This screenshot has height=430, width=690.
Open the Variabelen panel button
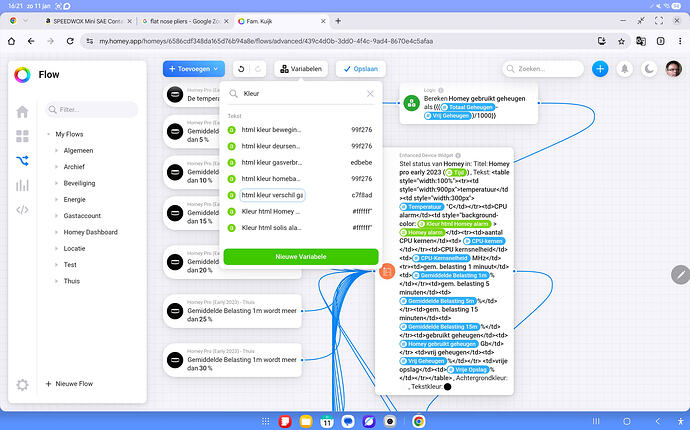(x=301, y=69)
